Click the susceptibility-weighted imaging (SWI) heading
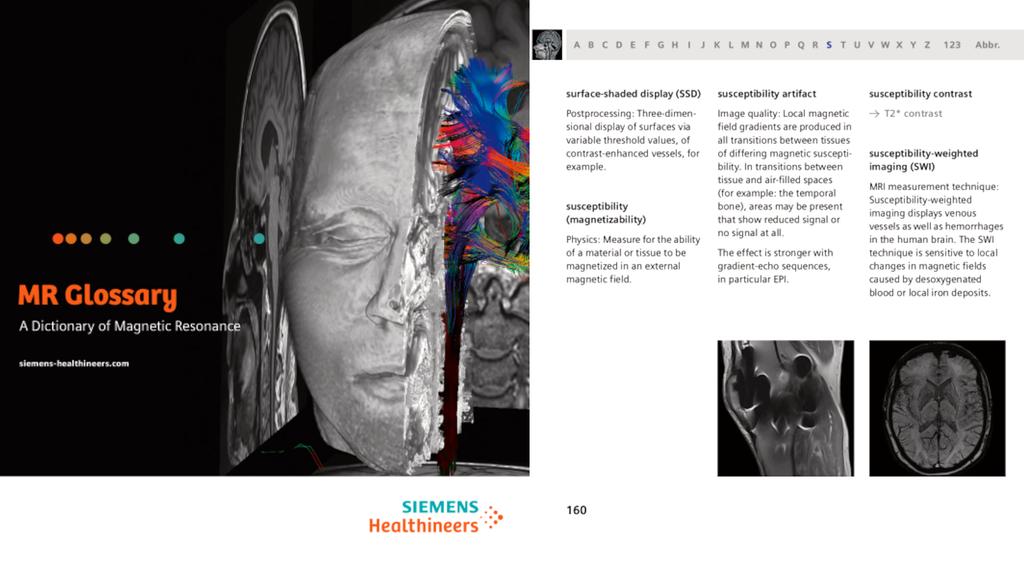Viewport: 1024px width, 576px height. coord(923,160)
